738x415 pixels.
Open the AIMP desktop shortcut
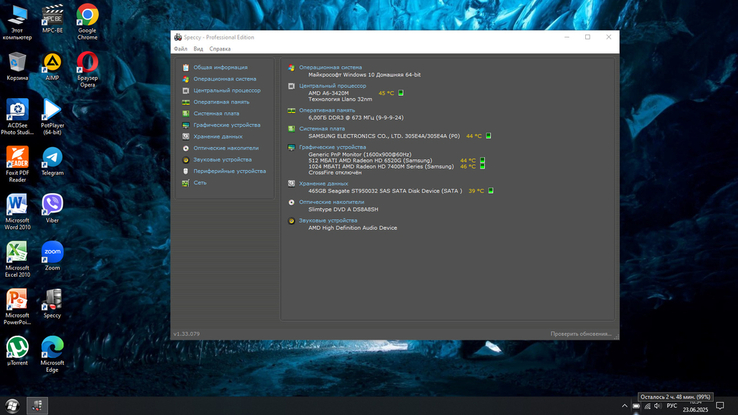(x=52, y=66)
